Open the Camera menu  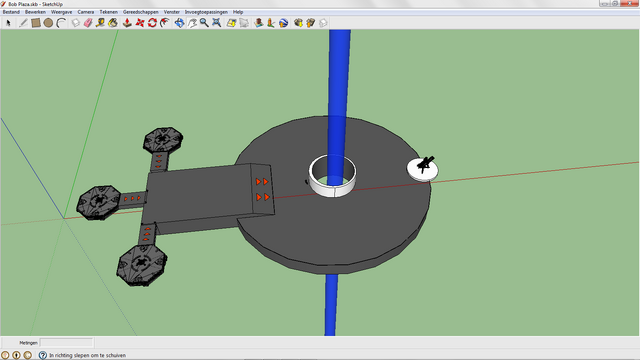(86, 12)
